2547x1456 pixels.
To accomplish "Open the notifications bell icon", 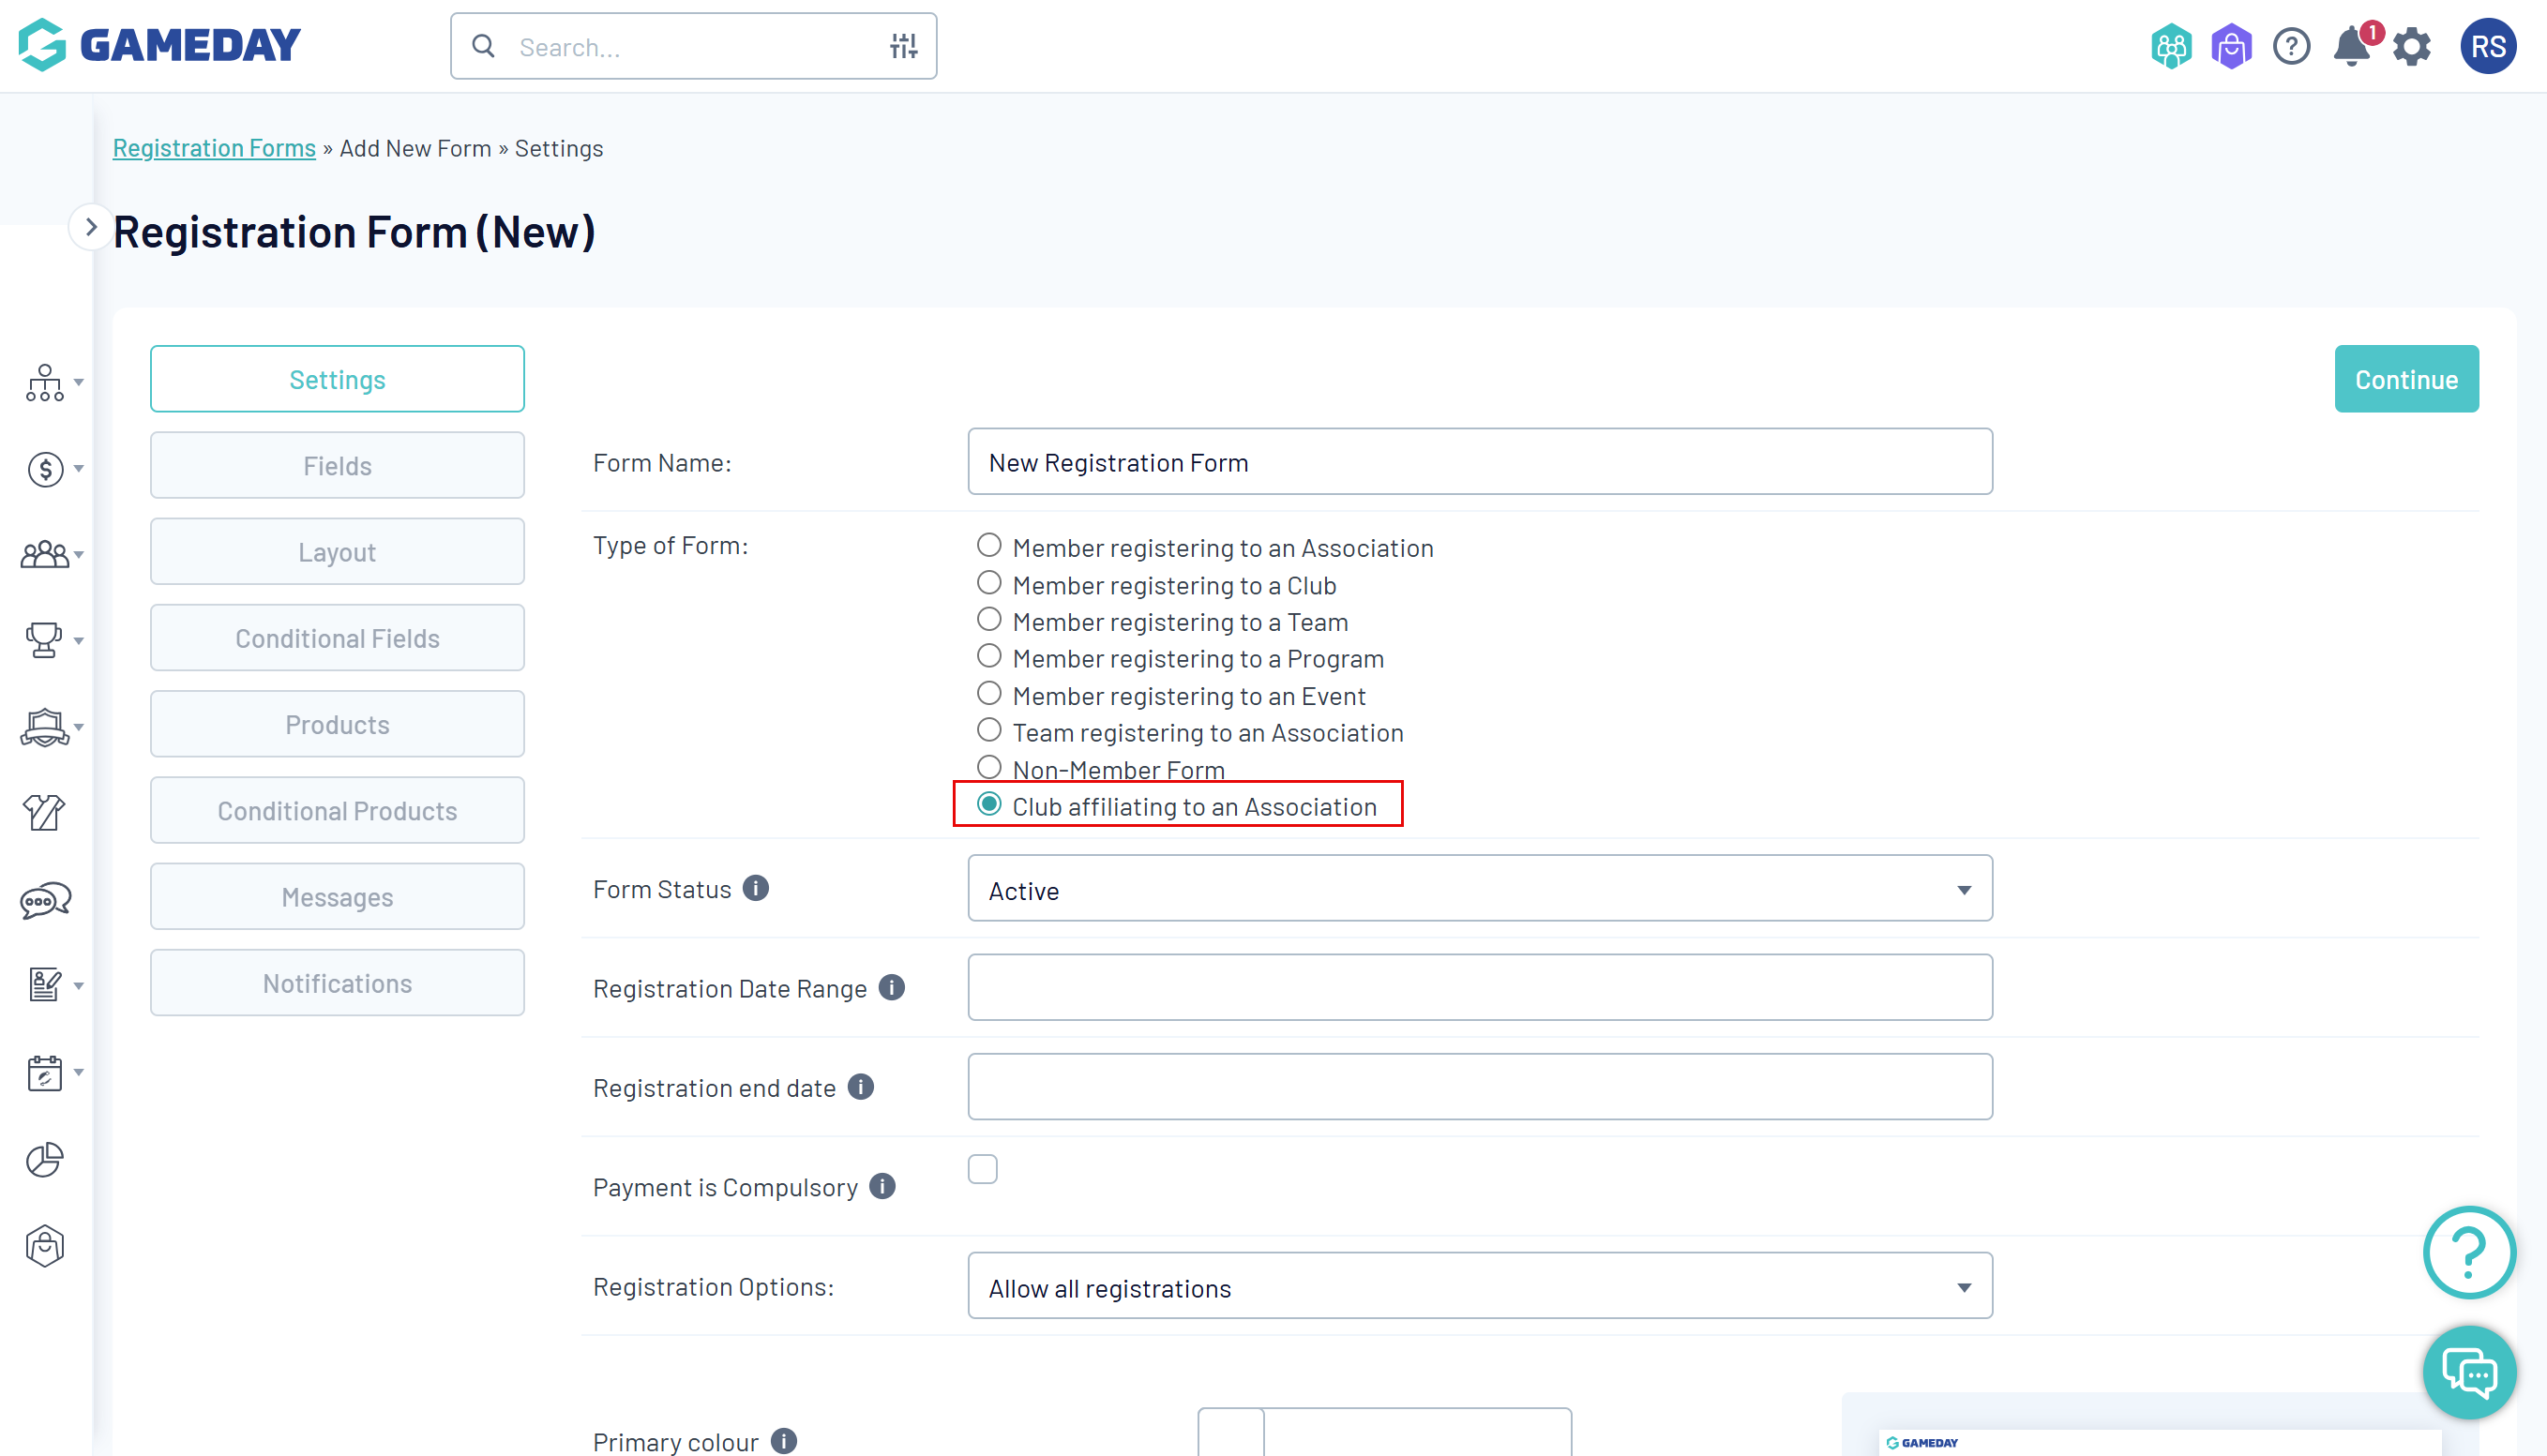I will click(x=2350, y=47).
